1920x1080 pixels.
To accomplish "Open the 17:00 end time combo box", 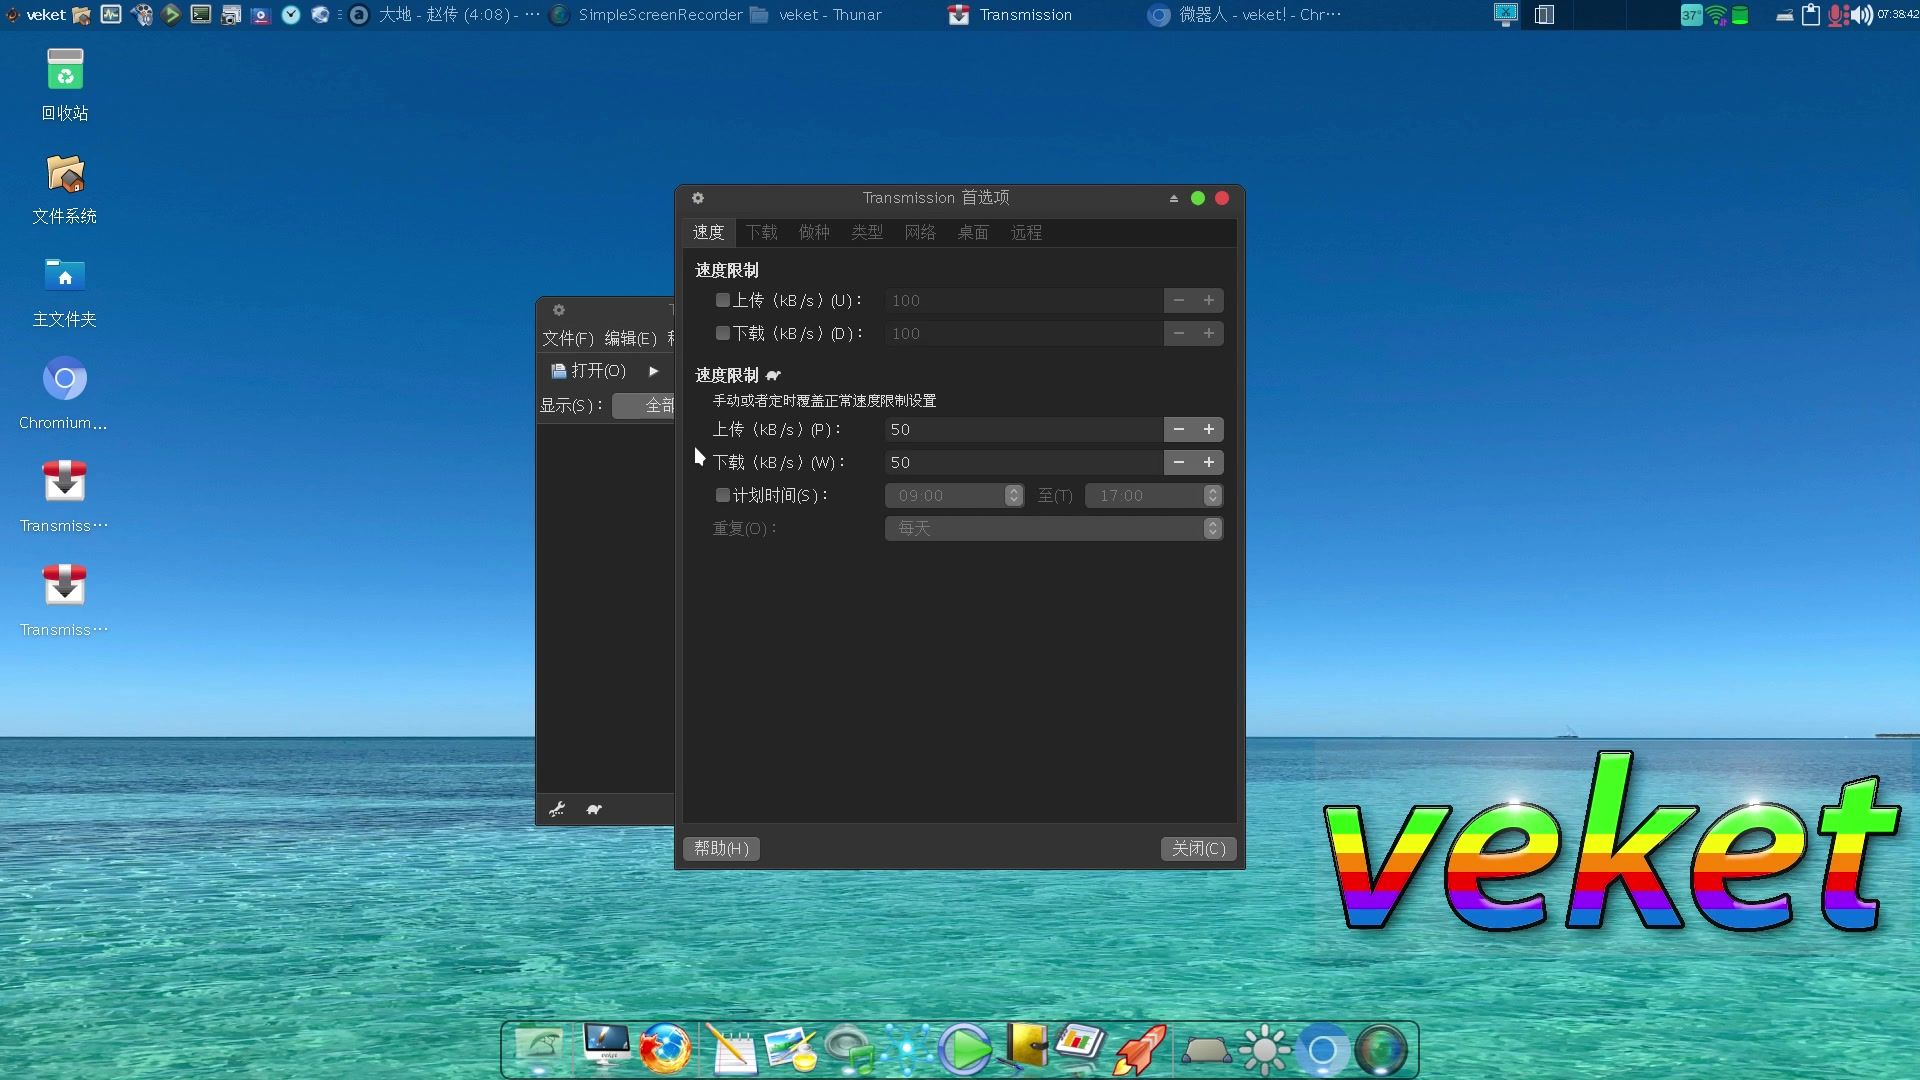I will 1154,495.
